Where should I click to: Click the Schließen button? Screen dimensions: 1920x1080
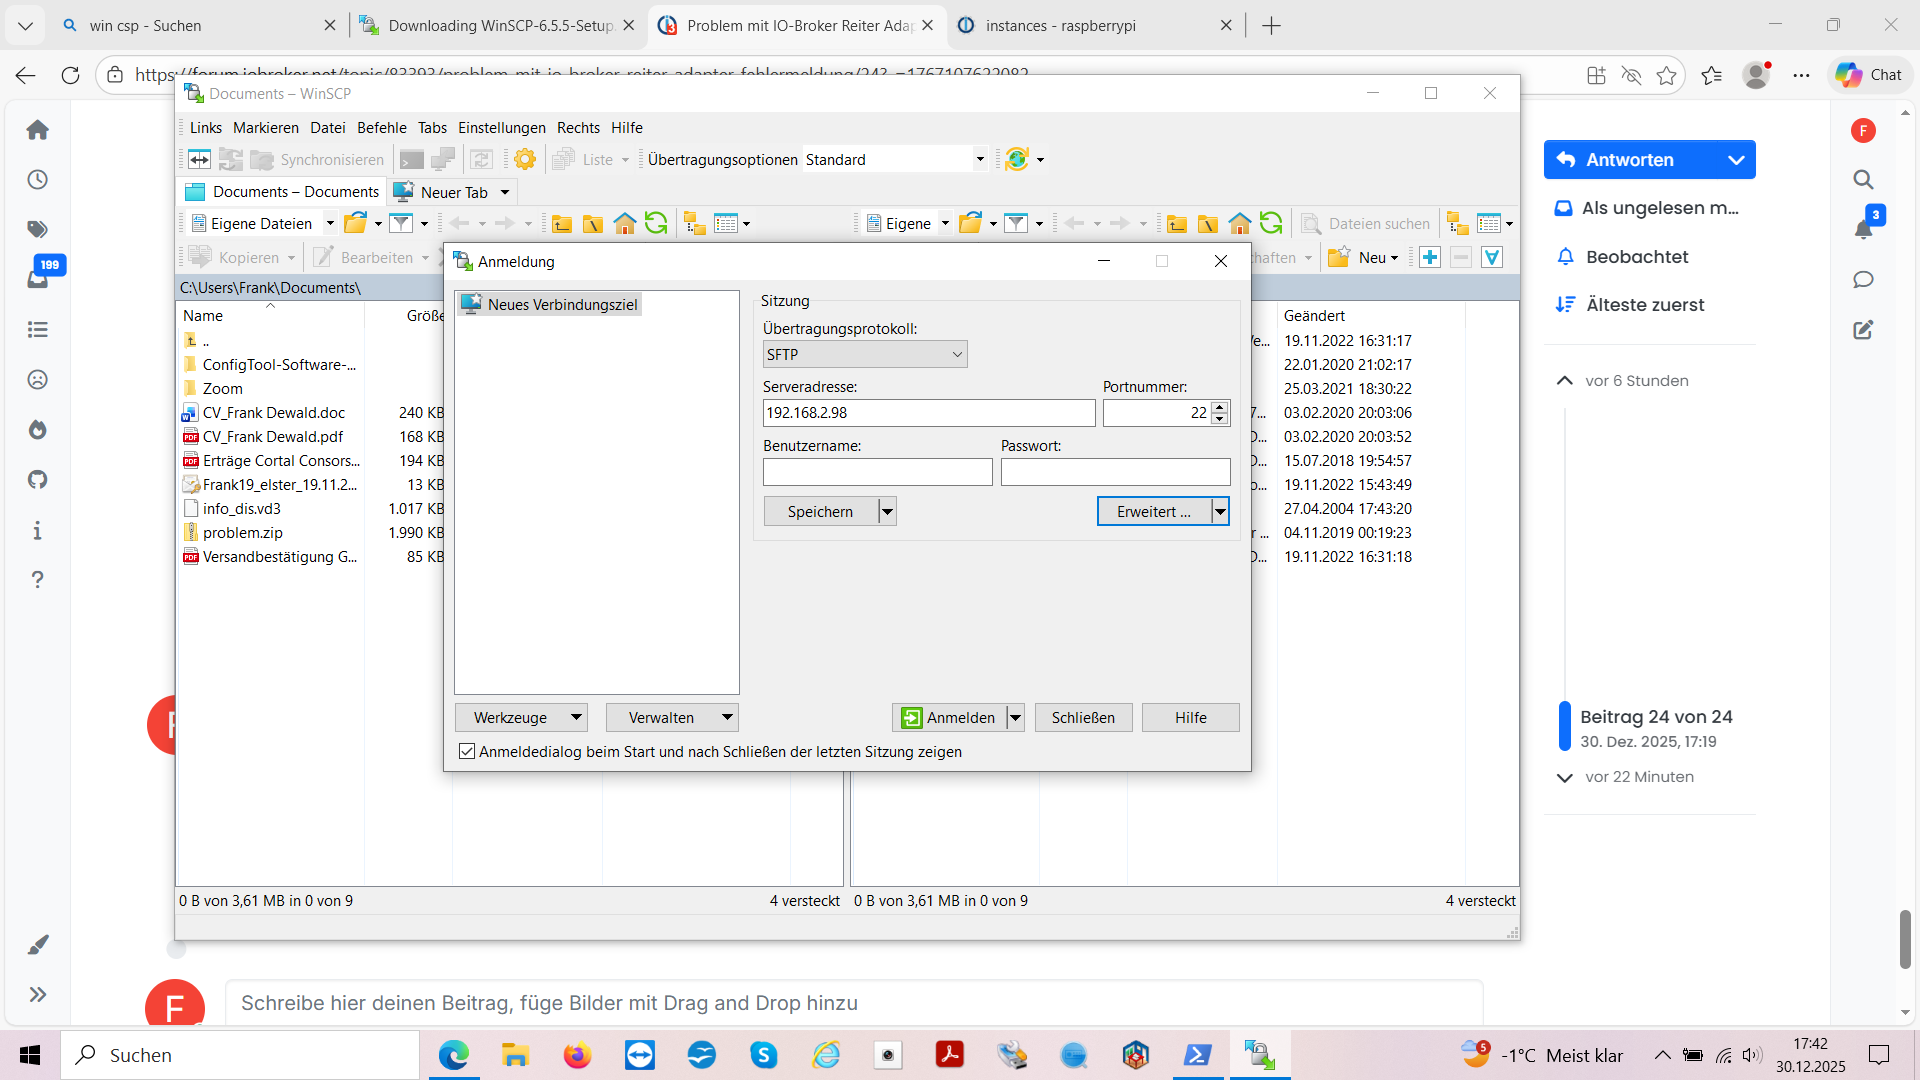tap(1083, 717)
